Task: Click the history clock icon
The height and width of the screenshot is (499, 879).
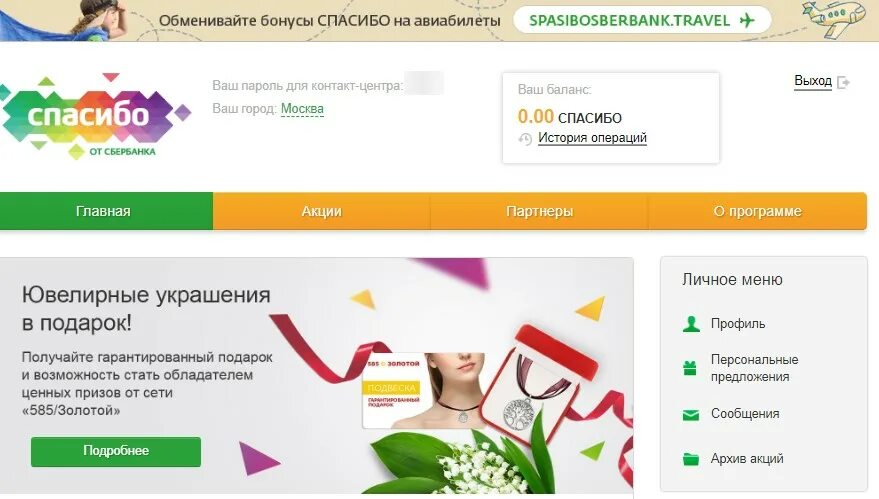Action: (x=525, y=138)
